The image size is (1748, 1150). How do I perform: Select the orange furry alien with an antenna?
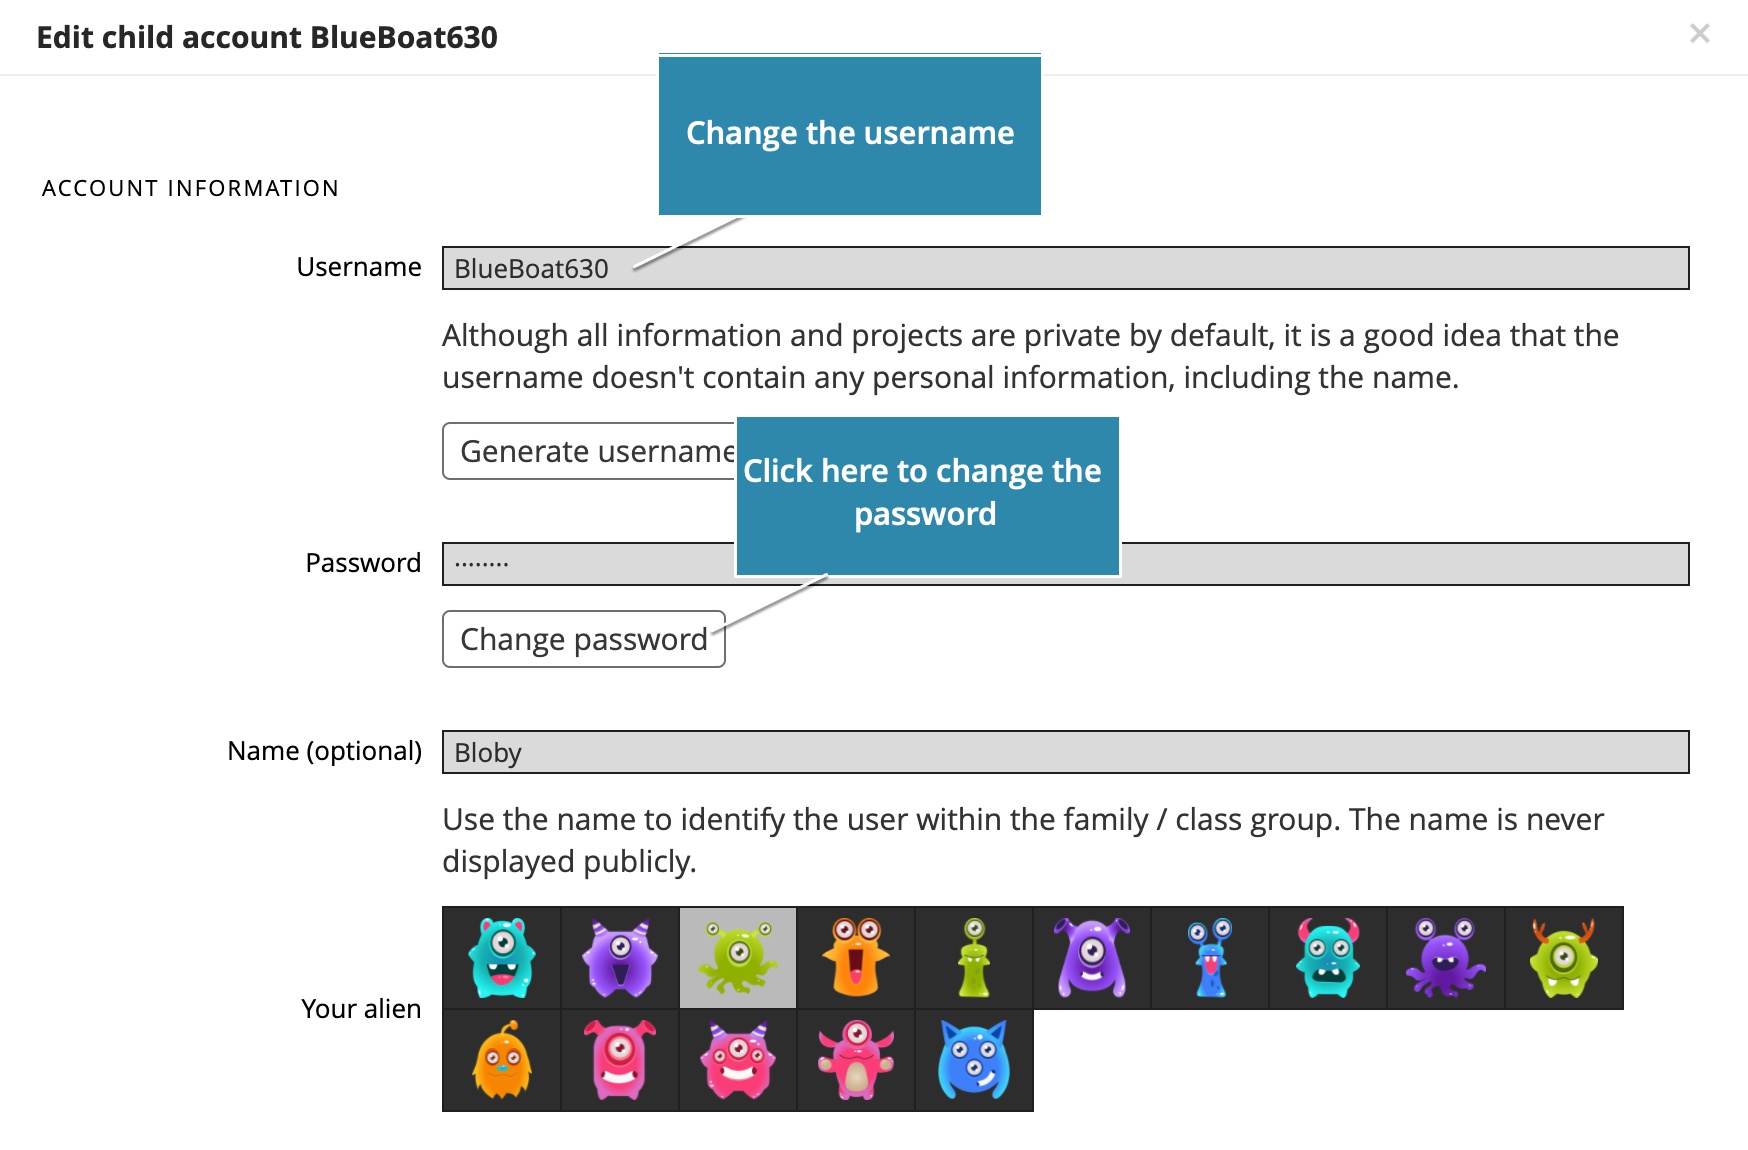coord(502,1060)
